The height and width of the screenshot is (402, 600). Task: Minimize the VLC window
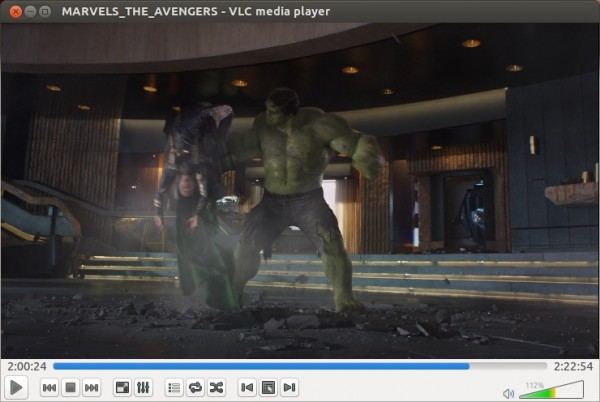tap(30, 12)
